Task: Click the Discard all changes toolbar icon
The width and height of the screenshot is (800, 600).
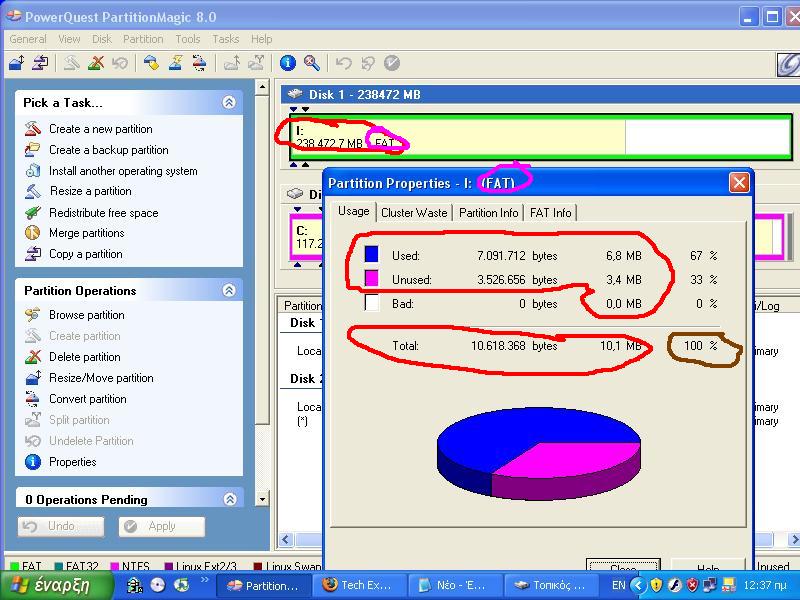Action: 367,63
